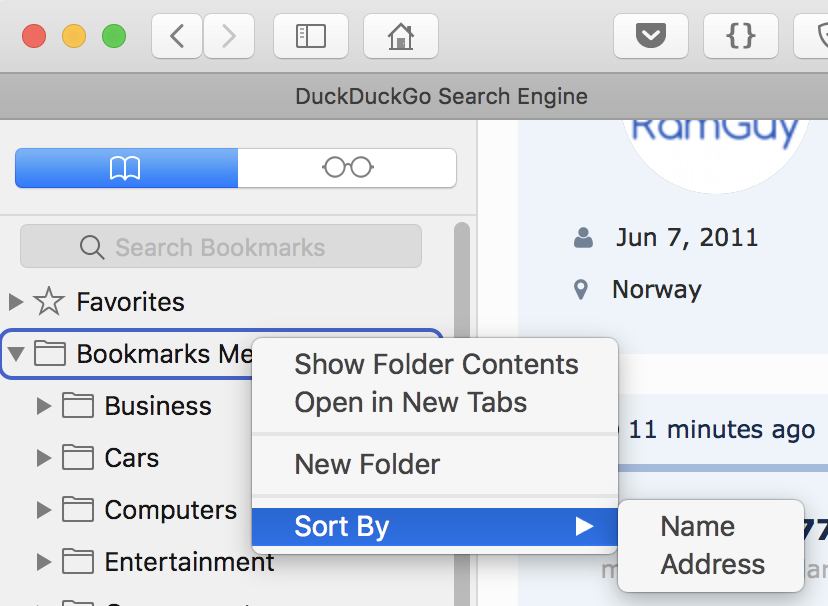Expand the Favorites folder

(15, 301)
